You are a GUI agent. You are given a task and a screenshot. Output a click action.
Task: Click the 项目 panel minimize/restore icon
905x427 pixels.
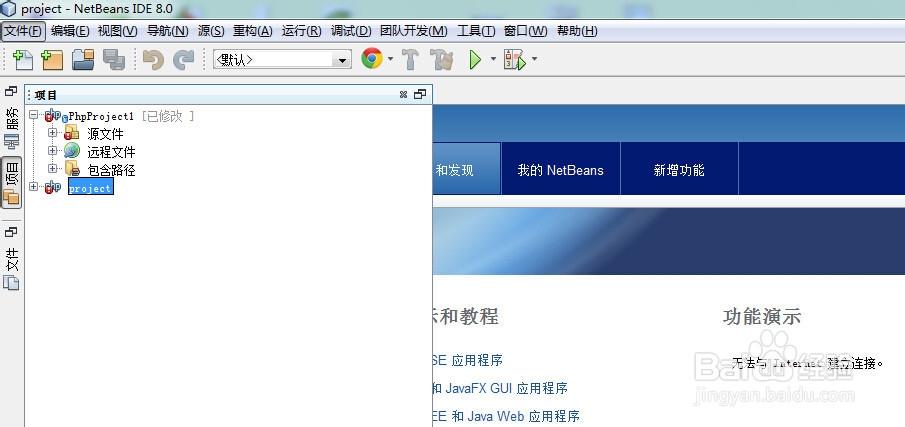coord(420,95)
